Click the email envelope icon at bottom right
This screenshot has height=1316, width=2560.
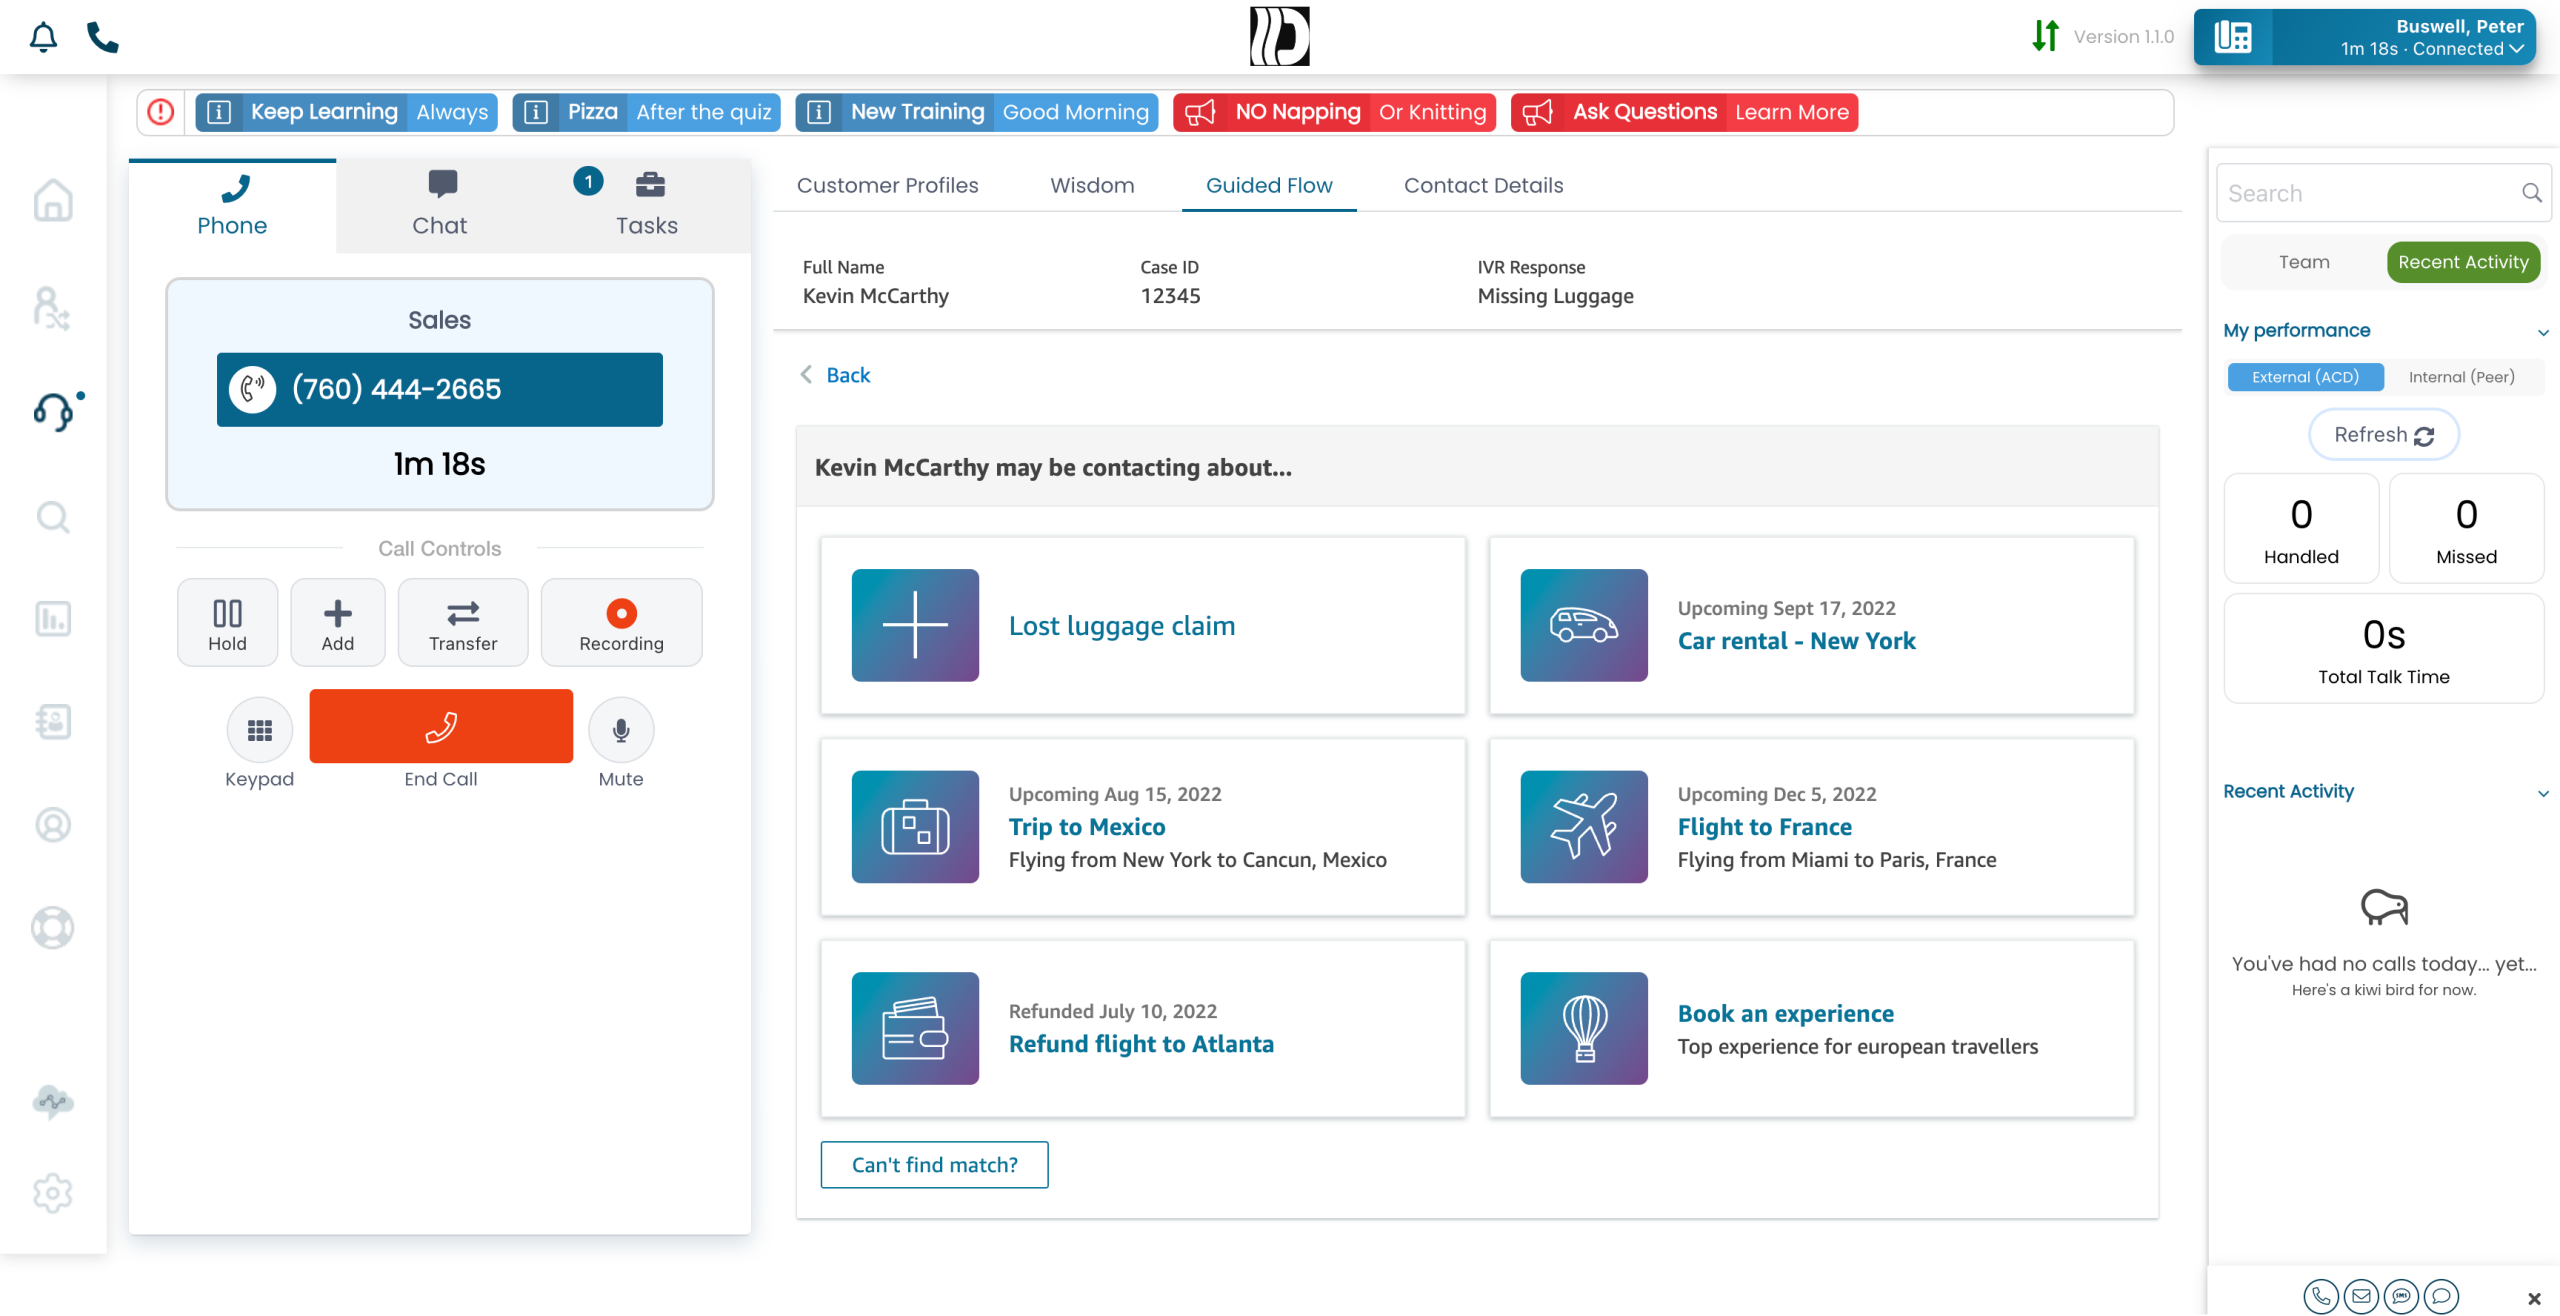[x=2361, y=1297]
